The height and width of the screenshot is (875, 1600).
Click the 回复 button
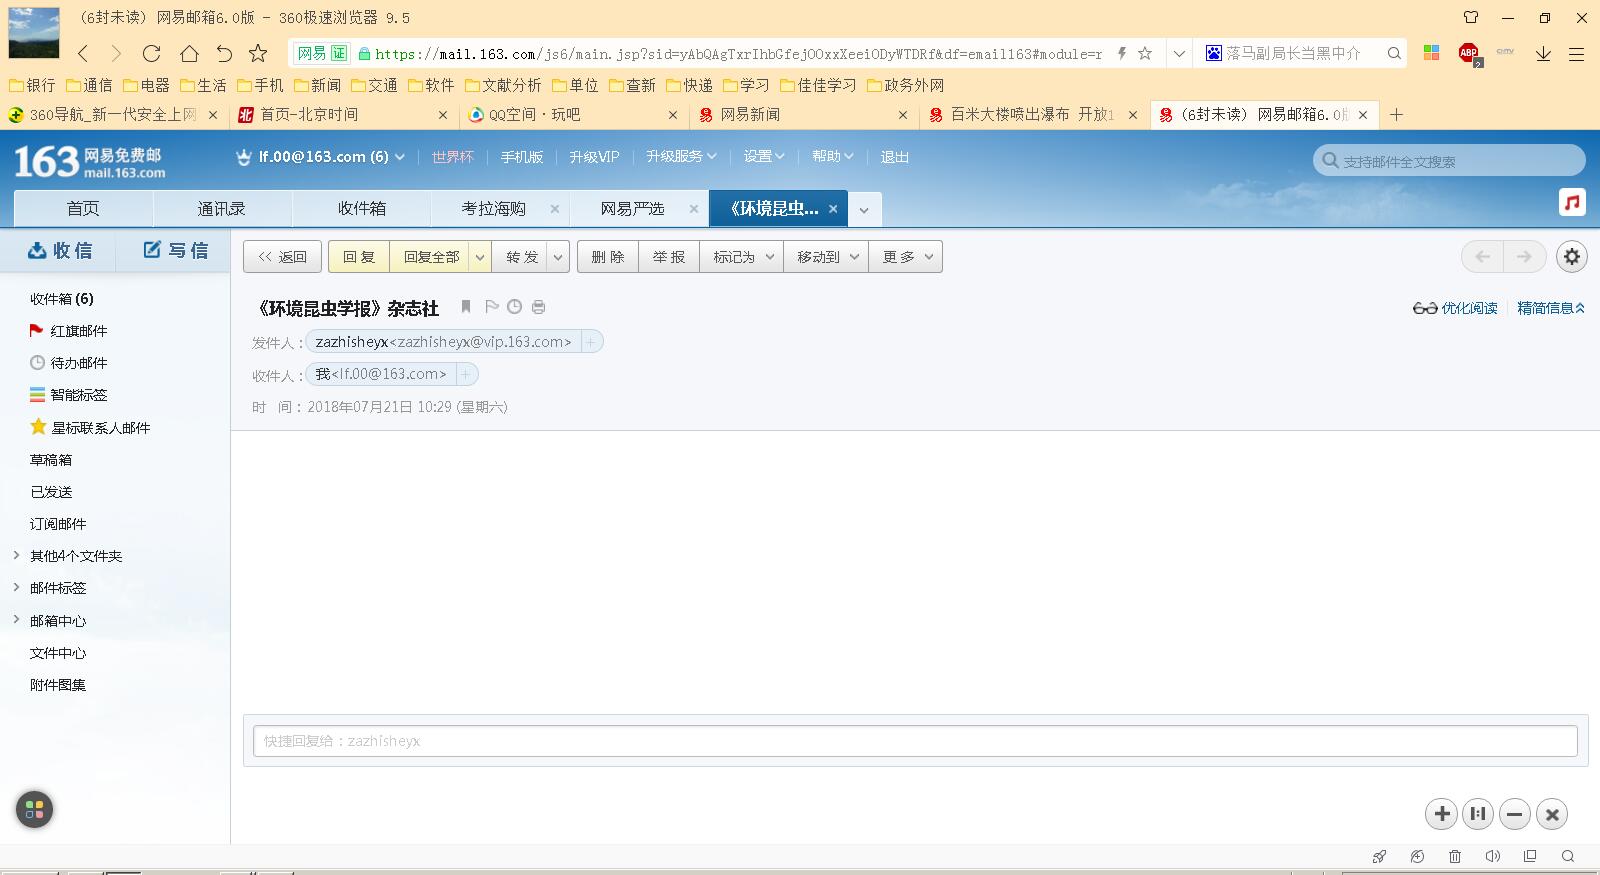(x=359, y=257)
